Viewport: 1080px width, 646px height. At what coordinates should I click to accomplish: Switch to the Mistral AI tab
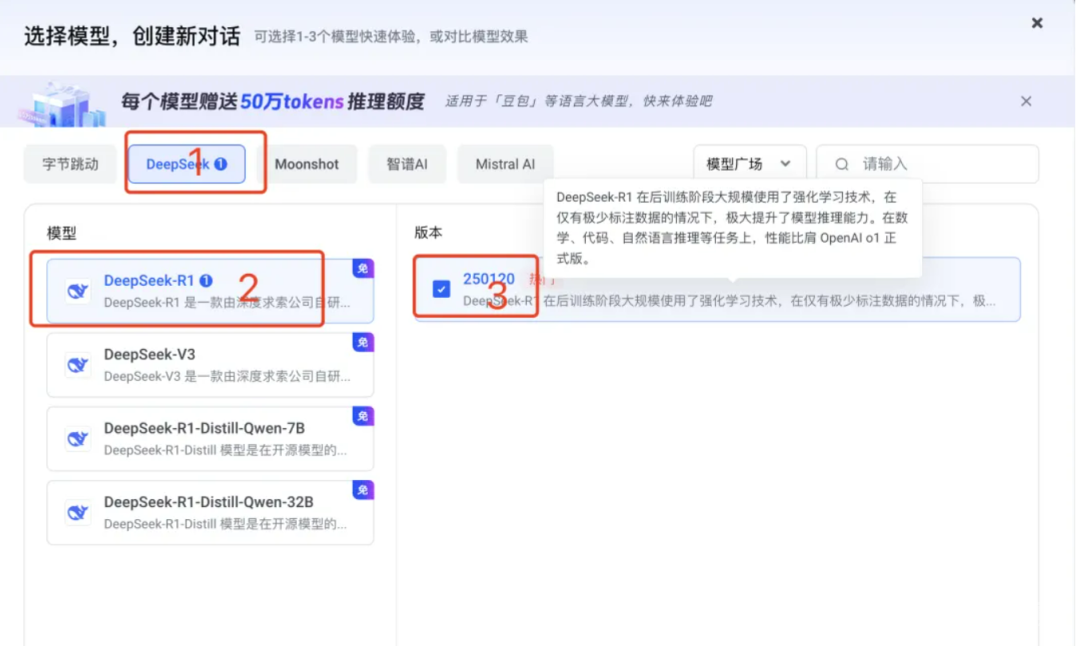(x=505, y=164)
